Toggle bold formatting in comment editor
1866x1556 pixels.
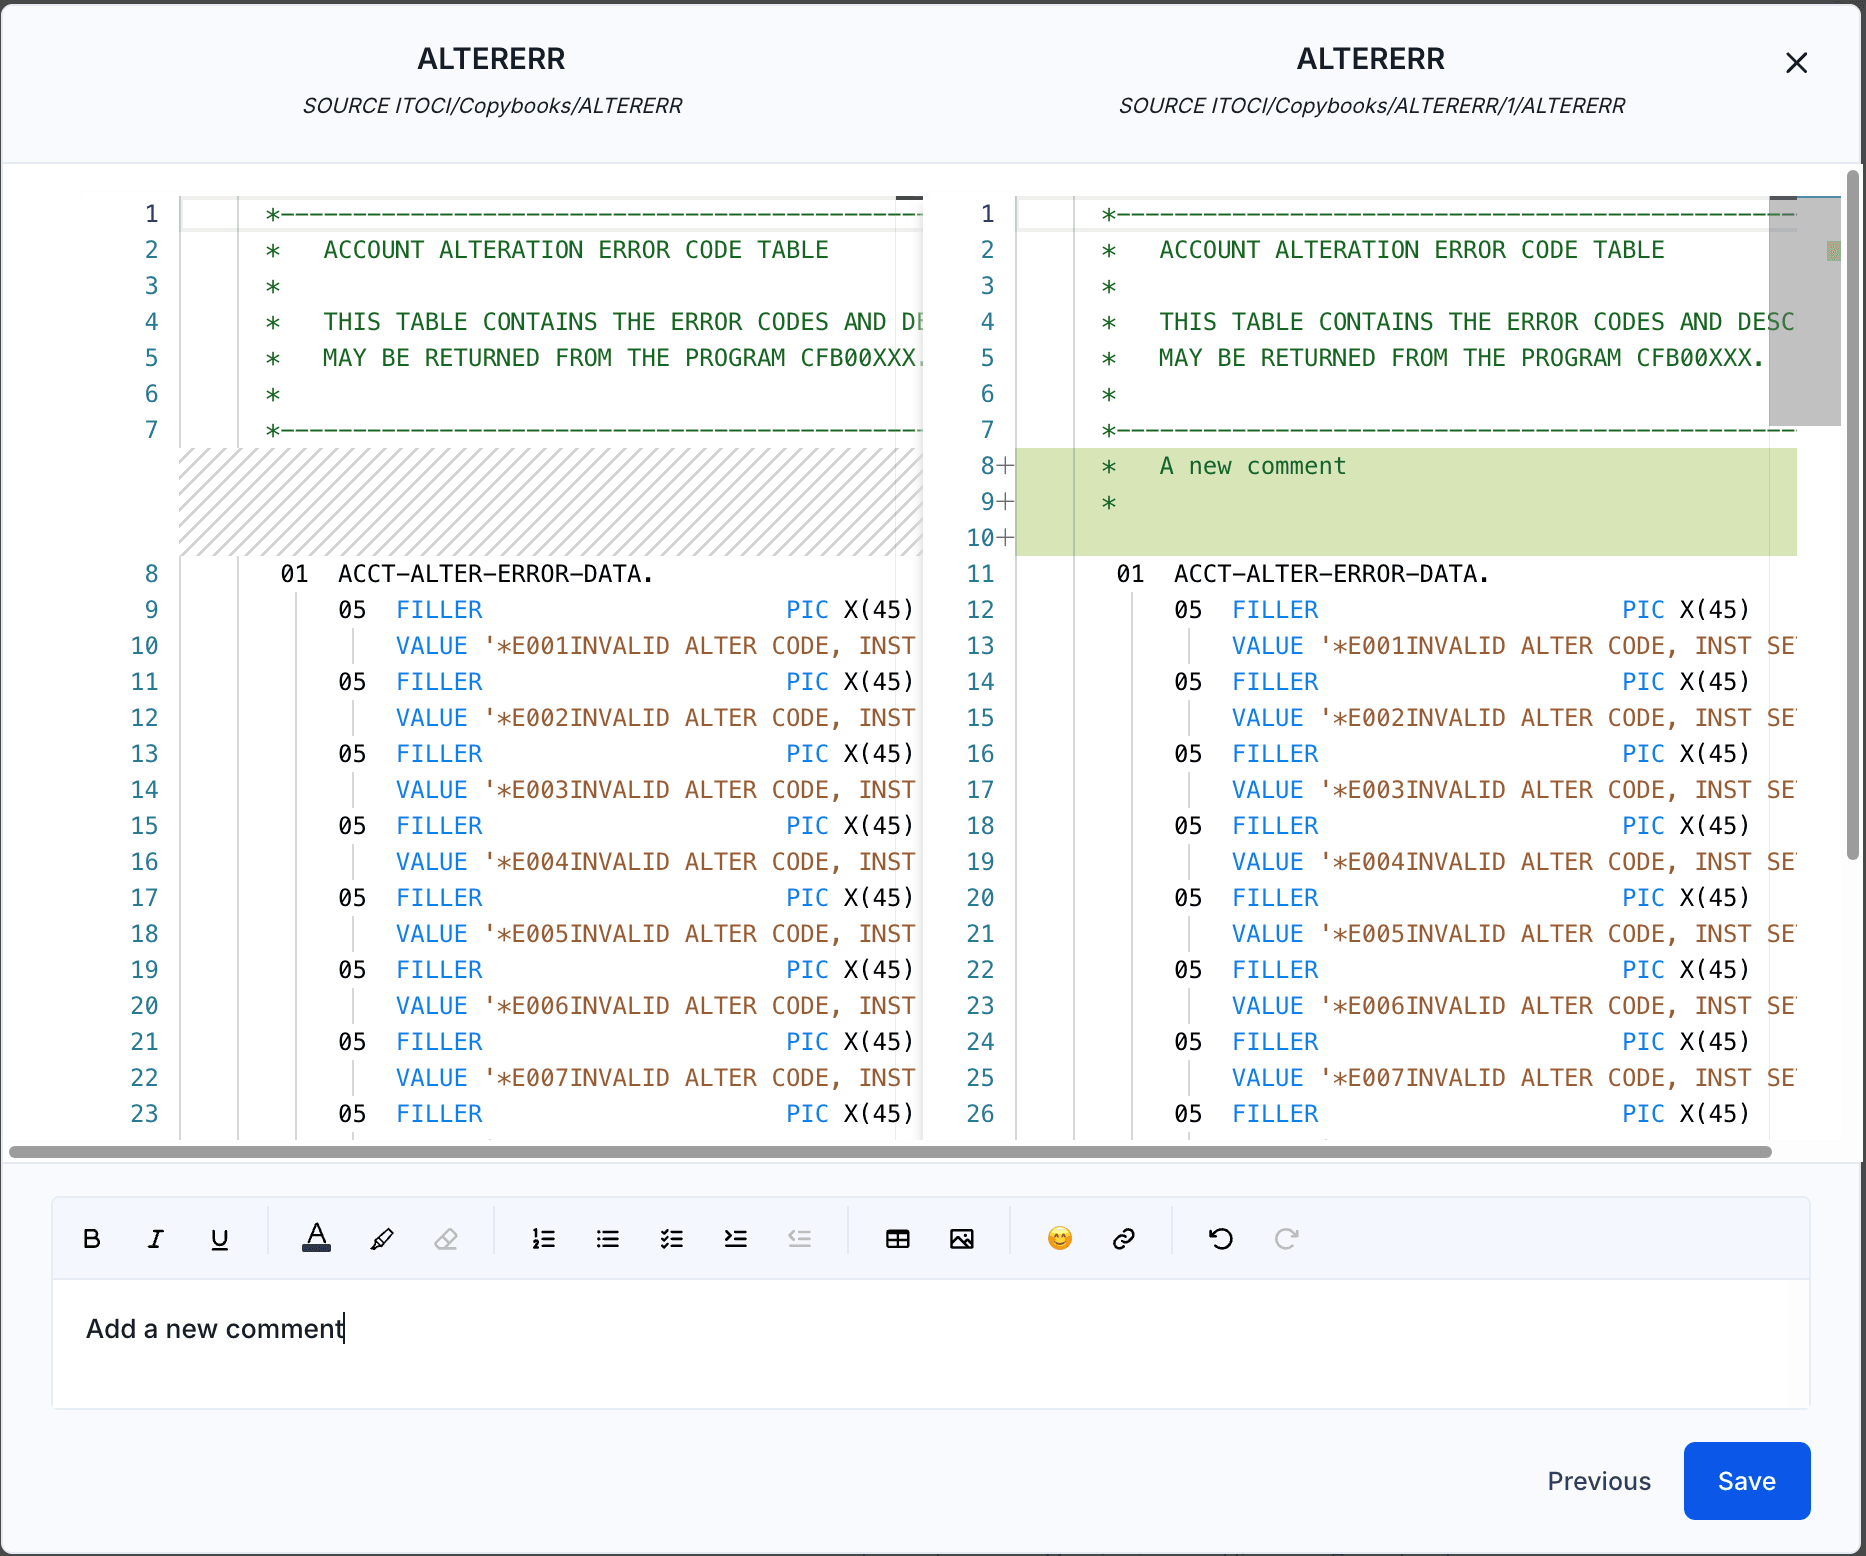click(x=92, y=1239)
